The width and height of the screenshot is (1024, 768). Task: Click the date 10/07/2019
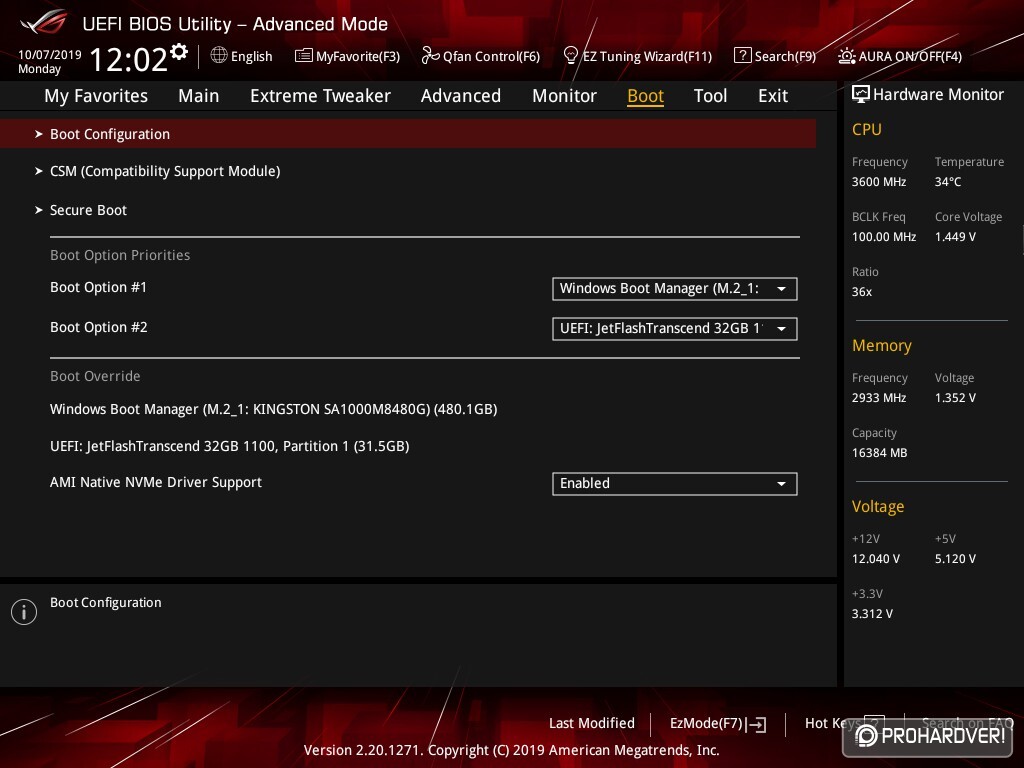click(50, 55)
